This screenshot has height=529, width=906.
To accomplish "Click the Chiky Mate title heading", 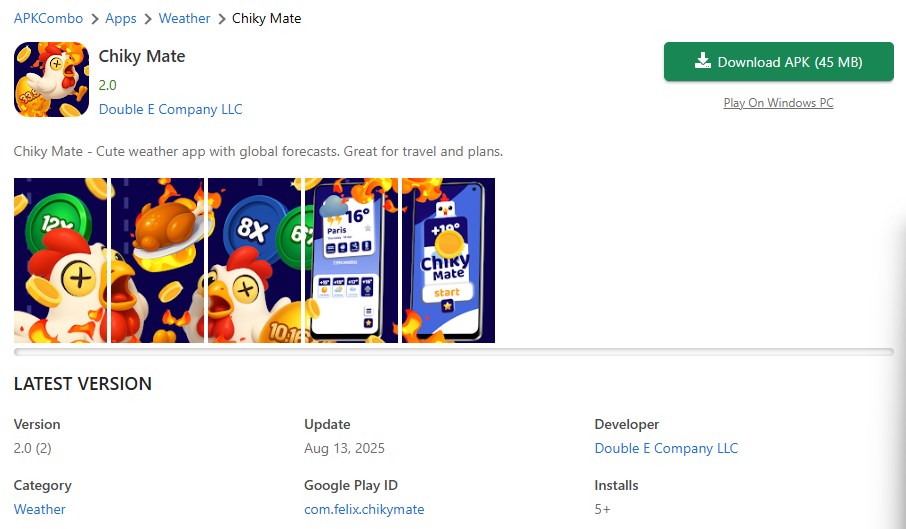I will pyautogui.click(x=142, y=56).
